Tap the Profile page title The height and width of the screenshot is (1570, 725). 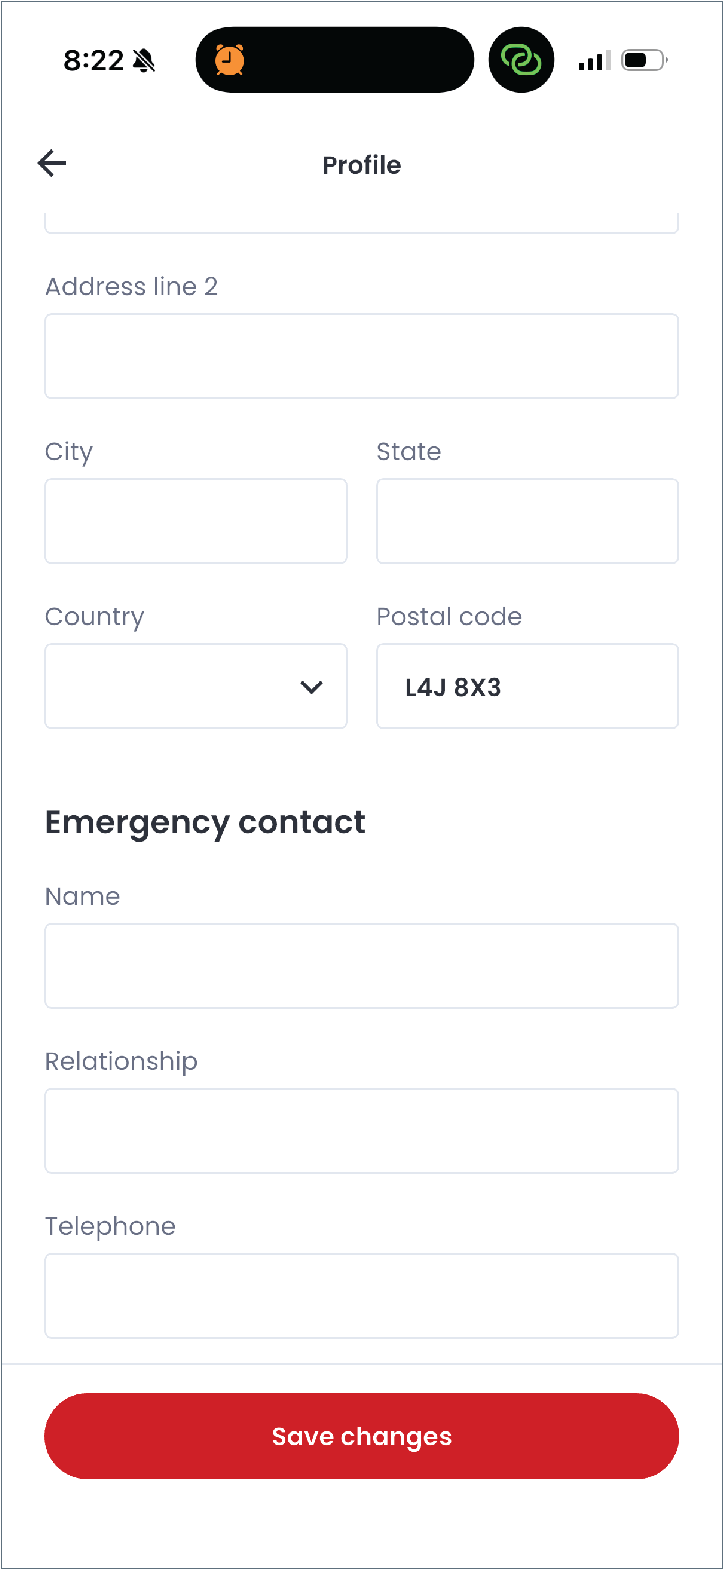pos(362,165)
